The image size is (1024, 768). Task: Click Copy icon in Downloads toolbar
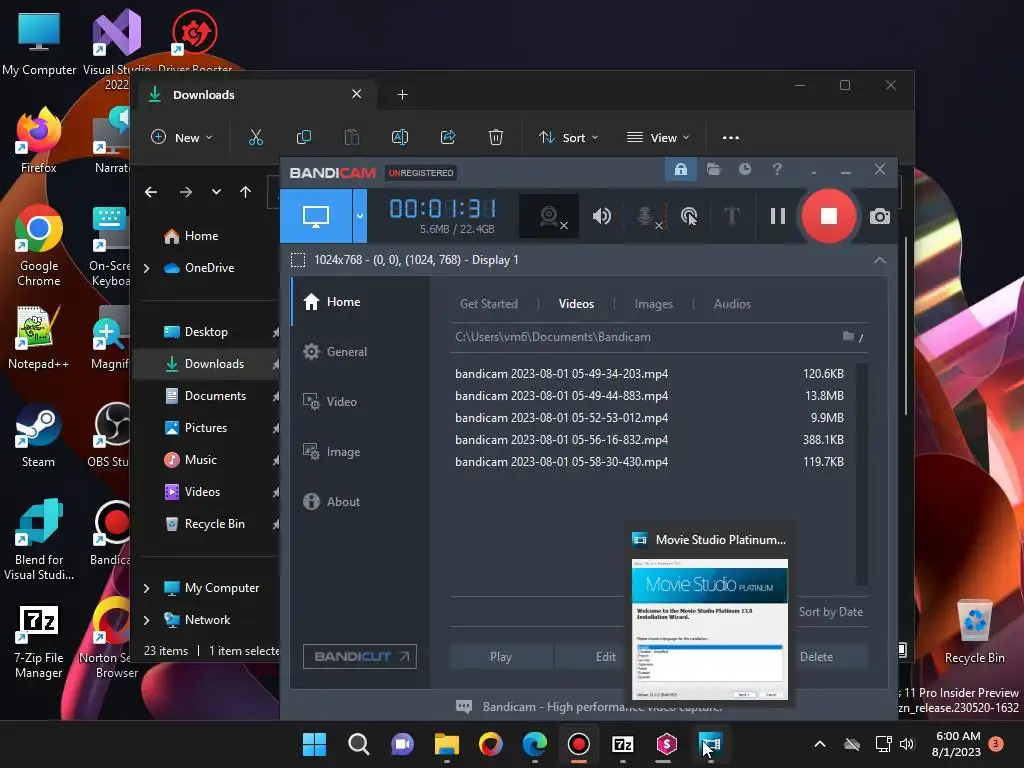pyautogui.click(x=304, y=138)
